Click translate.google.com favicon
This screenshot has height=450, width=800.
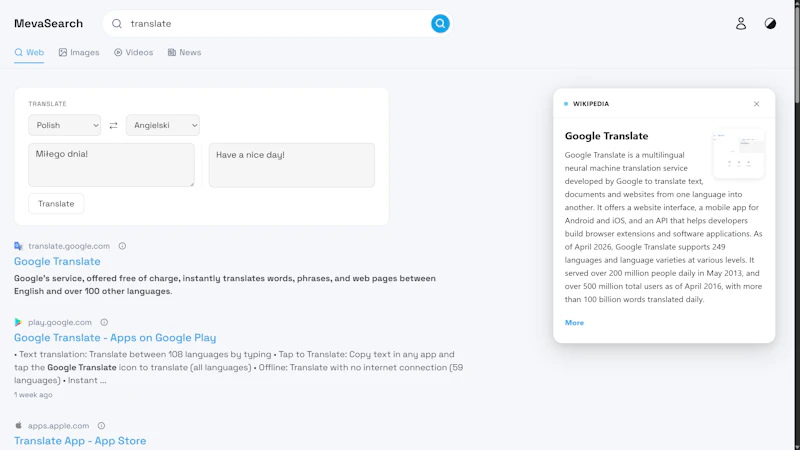(x=18, y=246)
